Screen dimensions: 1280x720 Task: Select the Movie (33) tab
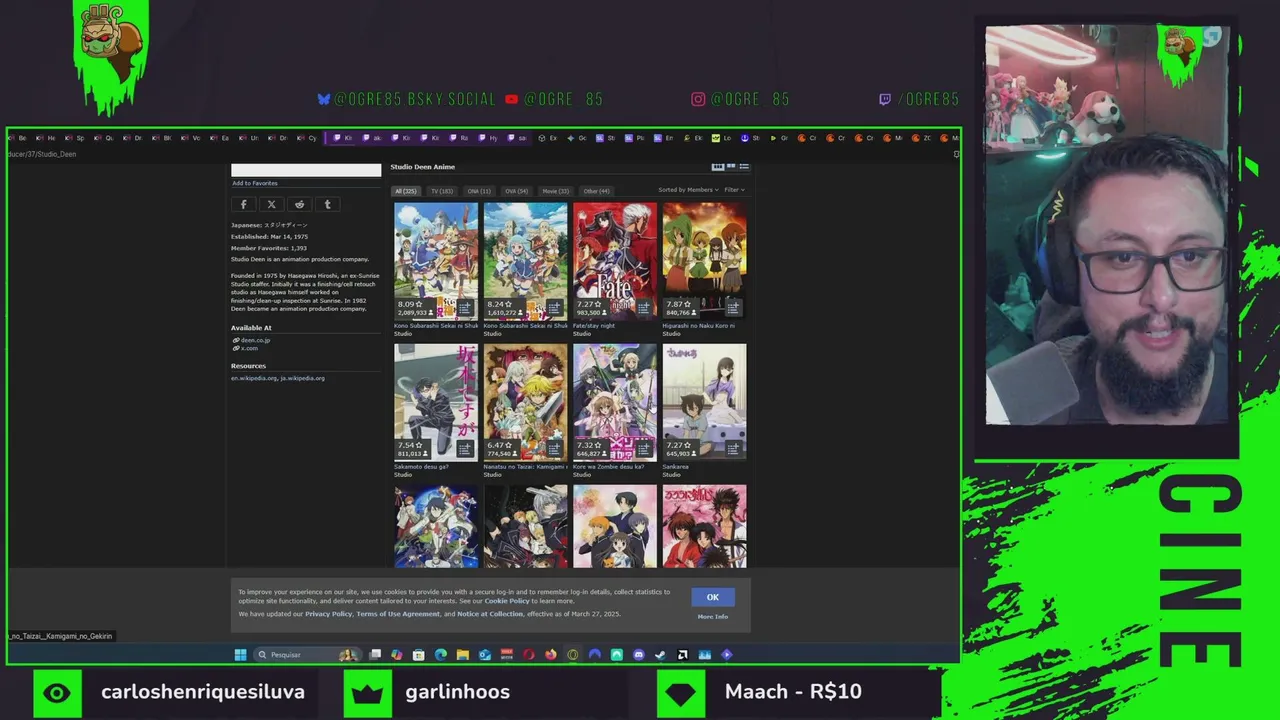[x=556, y=191]
